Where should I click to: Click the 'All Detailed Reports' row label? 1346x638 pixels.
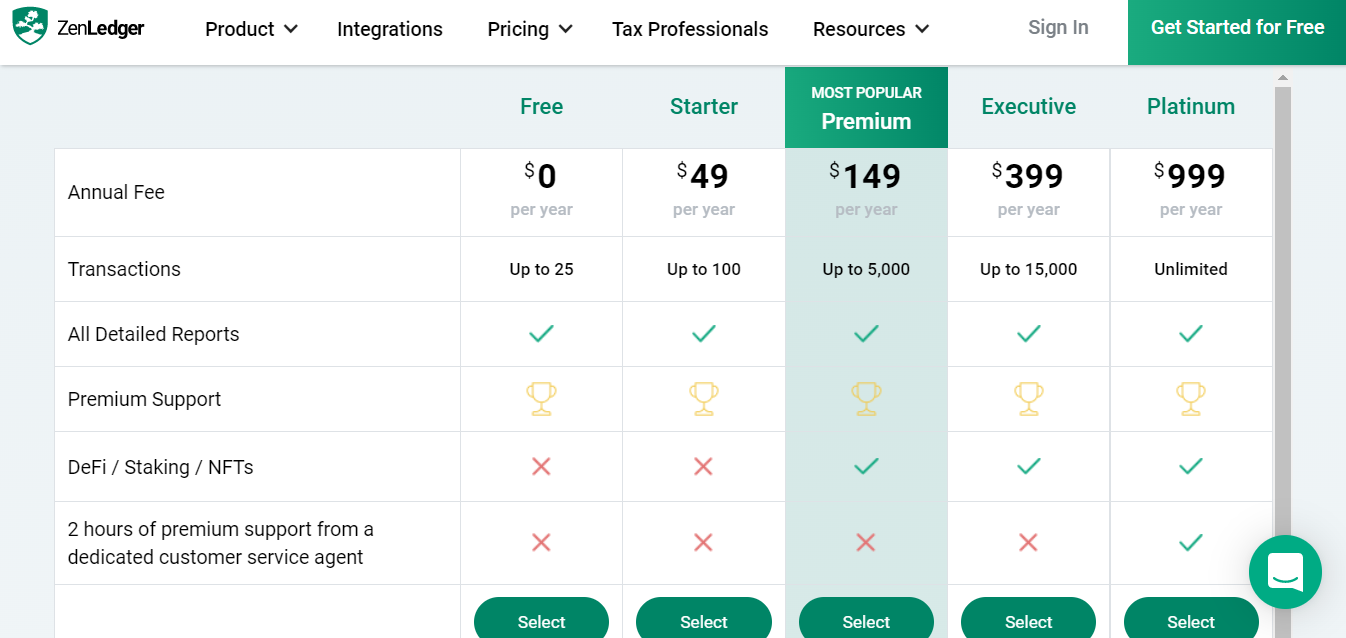[153, 334]
